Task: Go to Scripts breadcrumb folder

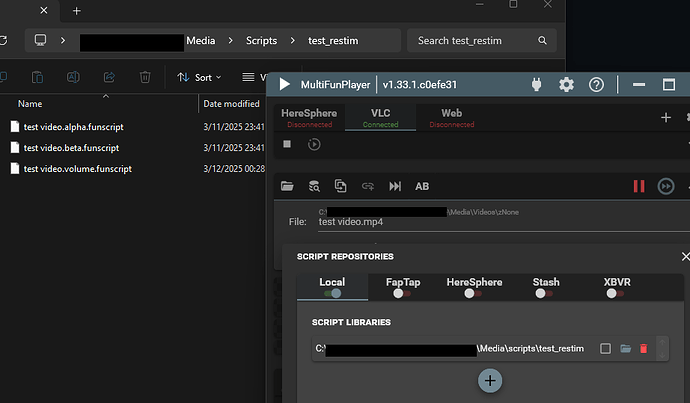Action: (261, 40)
